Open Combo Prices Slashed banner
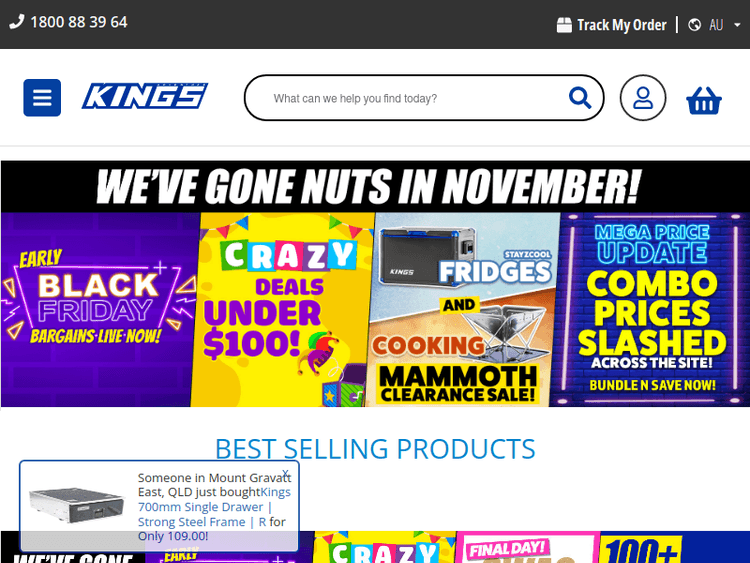The width and height of the screenshot is (750, 563). (650, 309)
